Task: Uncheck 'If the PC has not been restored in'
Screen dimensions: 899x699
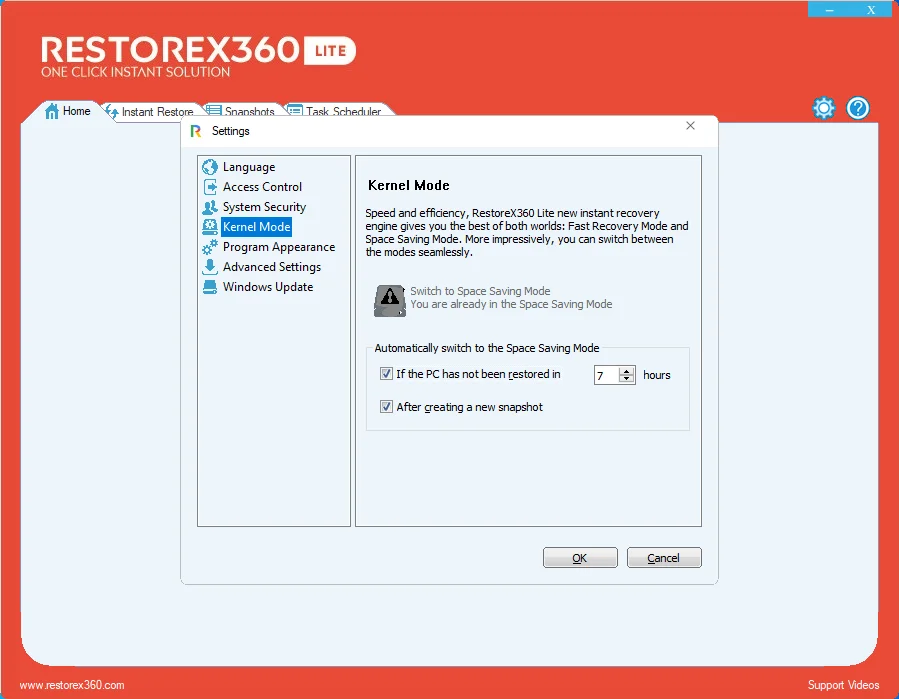Action: click(386, 374)
